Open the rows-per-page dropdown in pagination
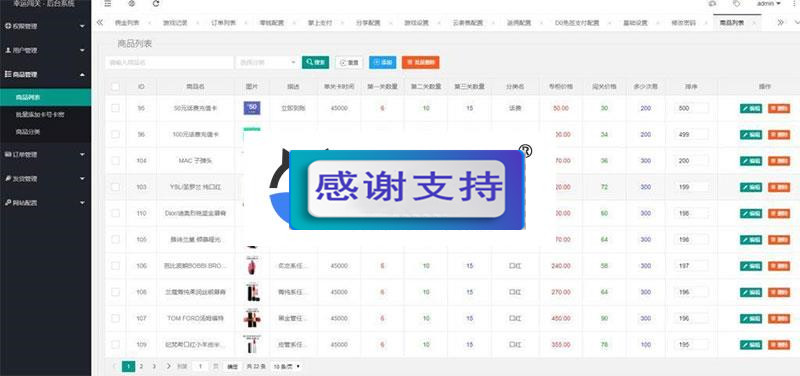This screenshot has width=800, height=376. 286,366
